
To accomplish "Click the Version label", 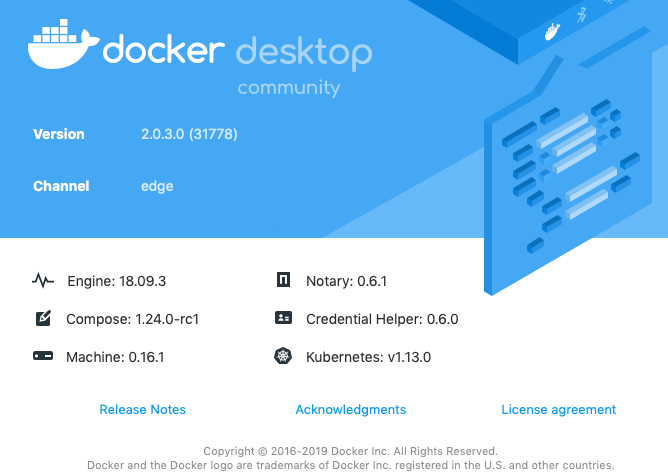I will [x=59, y=134].
